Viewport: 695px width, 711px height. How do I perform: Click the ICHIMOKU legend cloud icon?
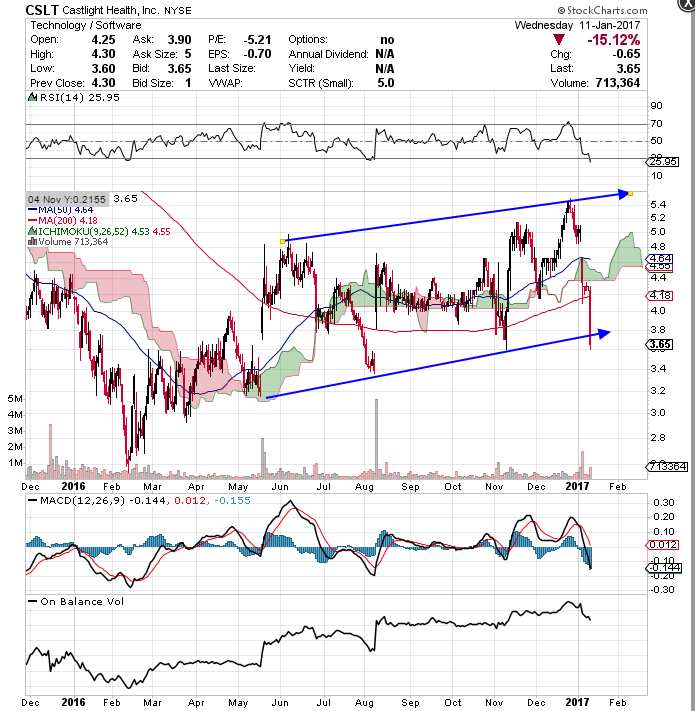33,231
